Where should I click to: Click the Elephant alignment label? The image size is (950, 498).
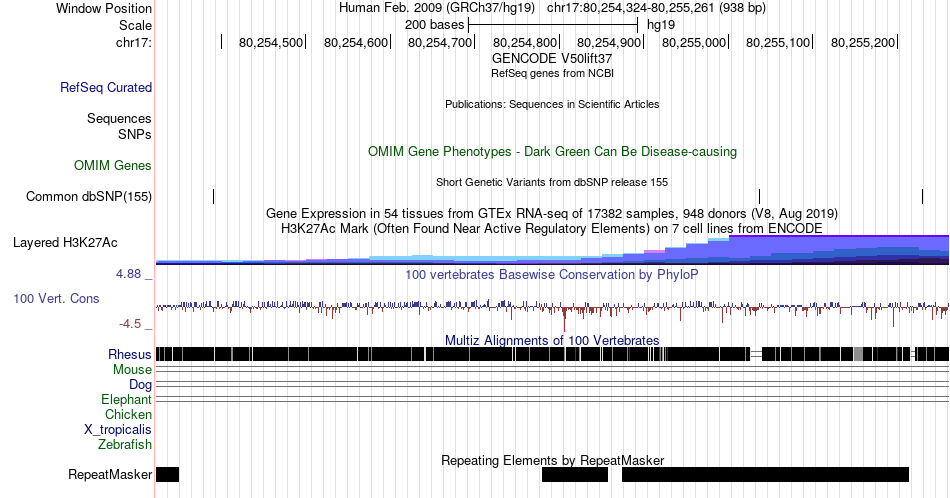coord(127,400)
